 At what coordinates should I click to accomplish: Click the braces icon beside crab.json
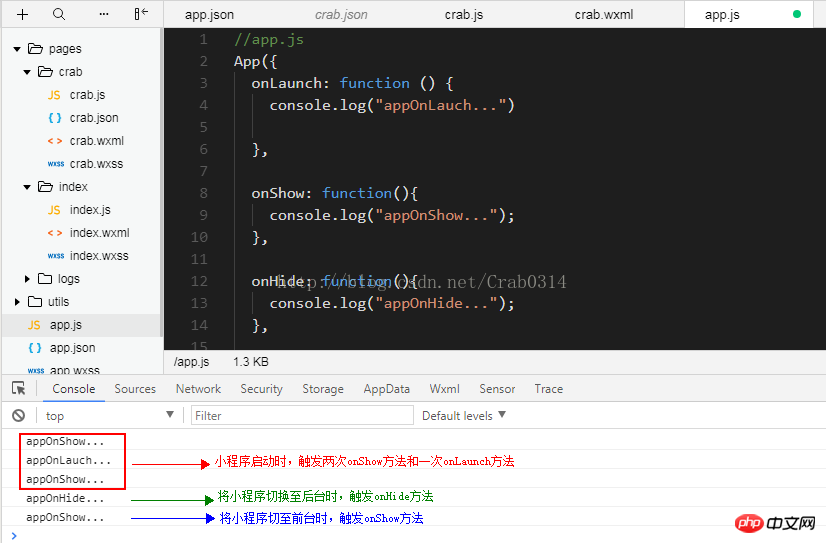(55, 118)
